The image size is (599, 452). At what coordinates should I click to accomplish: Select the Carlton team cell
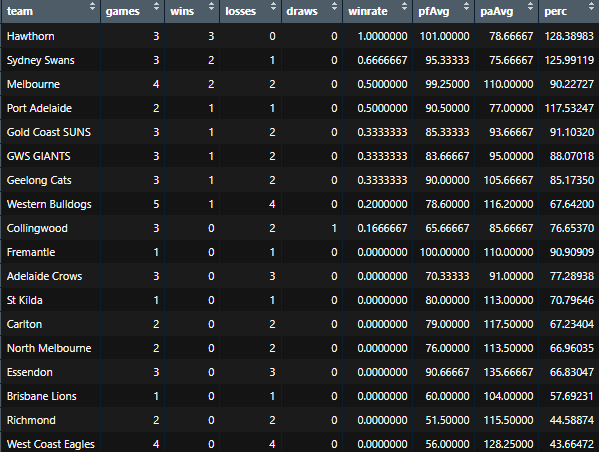click(50, 324)
